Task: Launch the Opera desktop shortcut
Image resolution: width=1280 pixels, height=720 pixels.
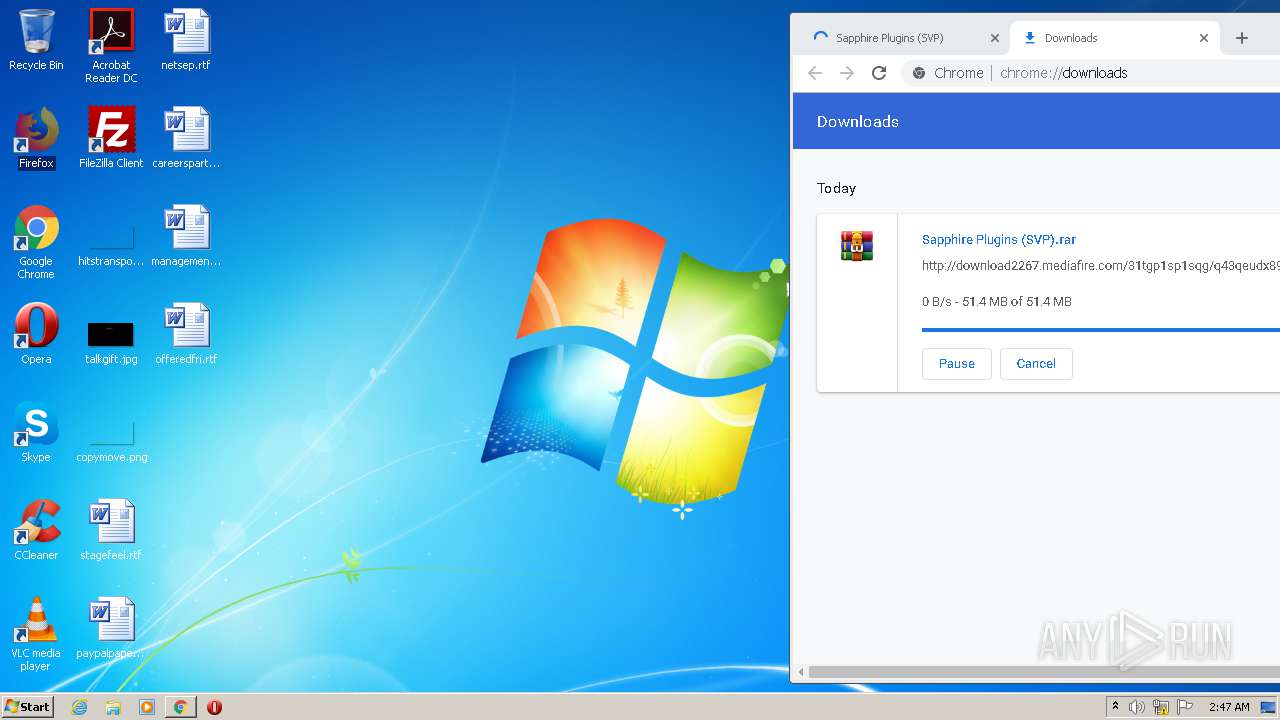Action: pos(36,335)
